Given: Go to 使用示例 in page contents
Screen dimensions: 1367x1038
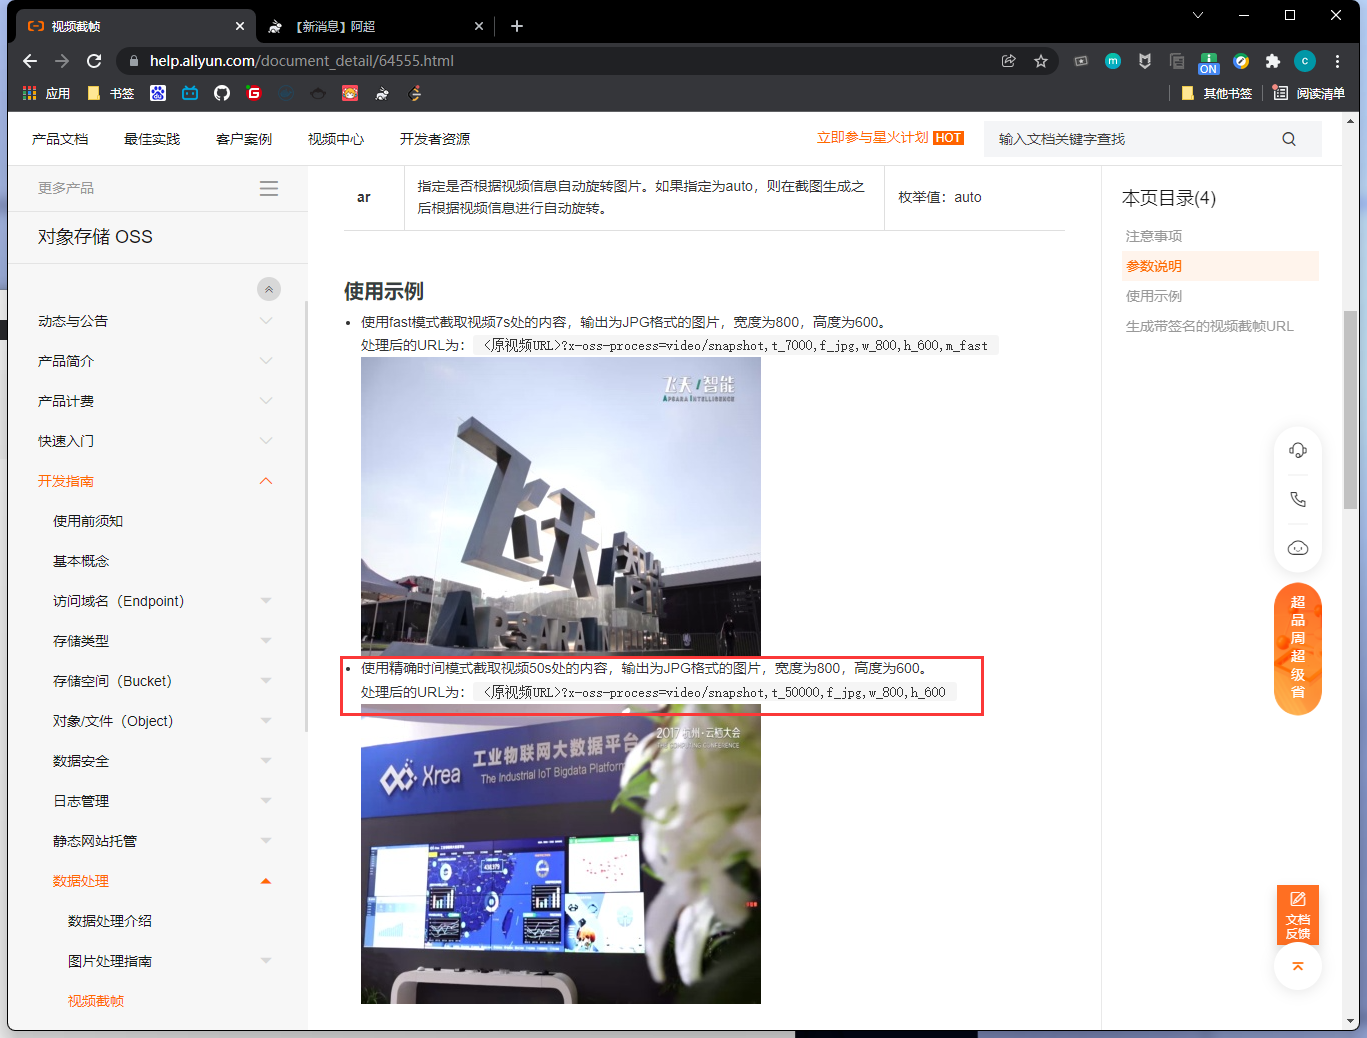Looking at the screenshot, I should [x=1154, y=296].
